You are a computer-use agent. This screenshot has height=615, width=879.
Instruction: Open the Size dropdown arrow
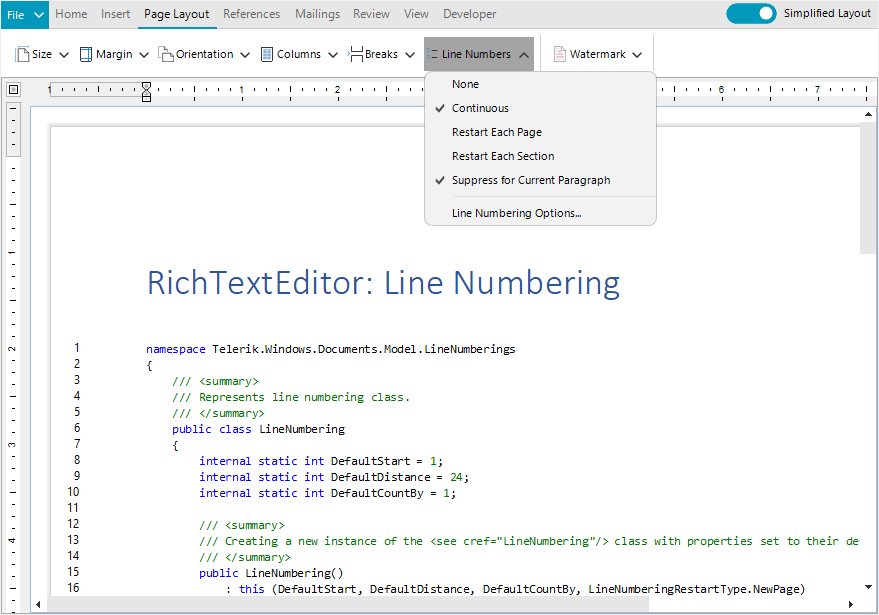[x=64, y=55]
